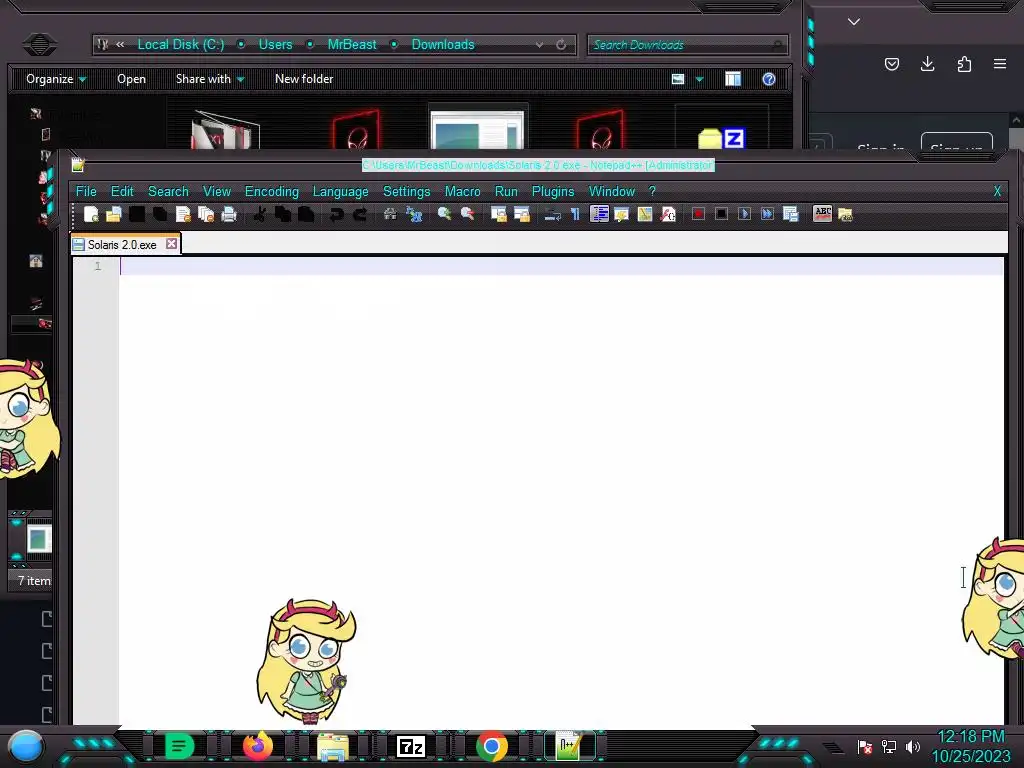1024x768 pixels.
Task: Start macro recording with red button
Action: pyautogui.click(x=698, y=214)
